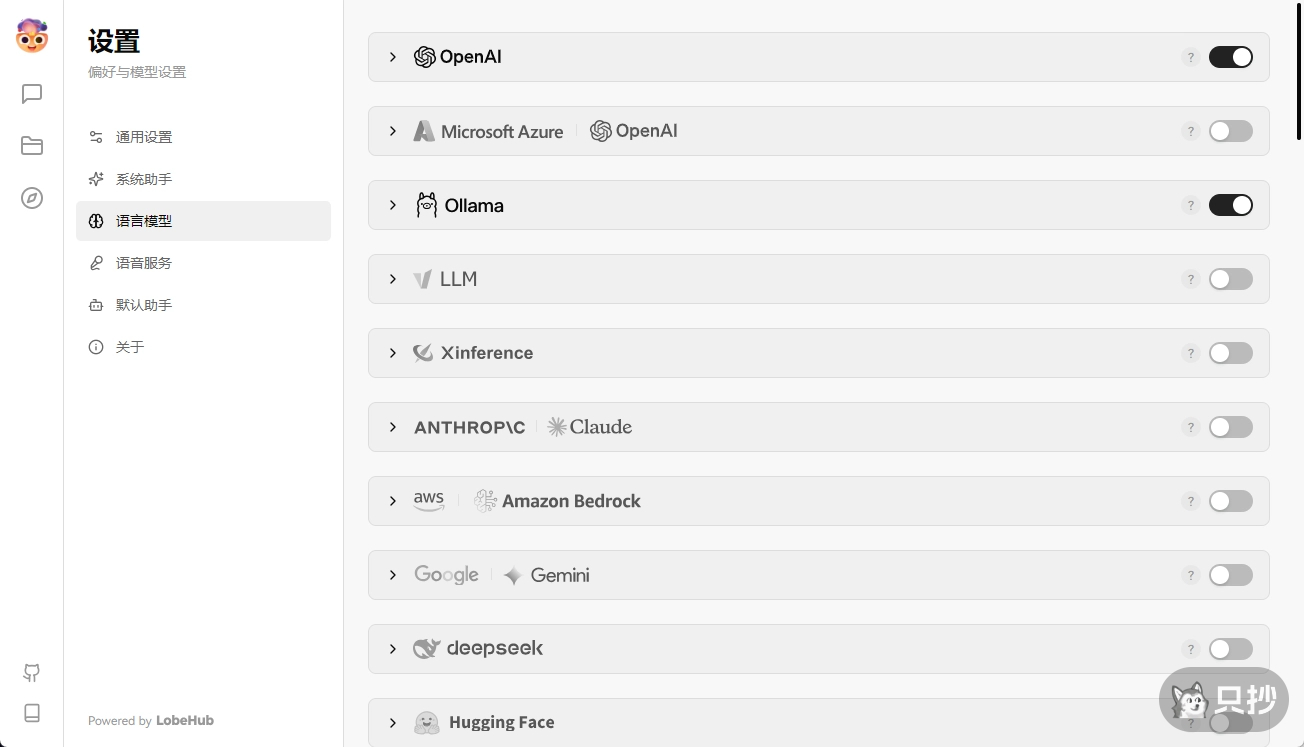Open the 通用设置 settings tab
The width and height of the screenshot is (1304, 747).
(x=144, y=137)
